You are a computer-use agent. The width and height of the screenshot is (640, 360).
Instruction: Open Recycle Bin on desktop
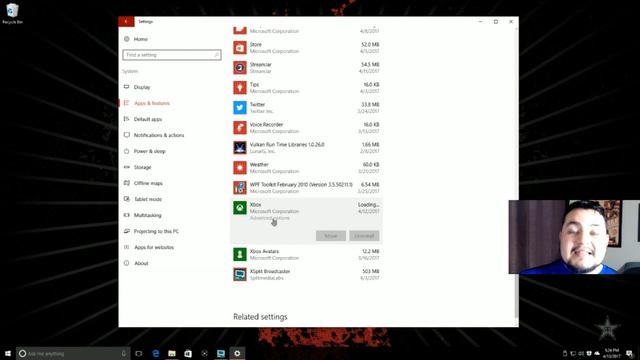[12, 13]
